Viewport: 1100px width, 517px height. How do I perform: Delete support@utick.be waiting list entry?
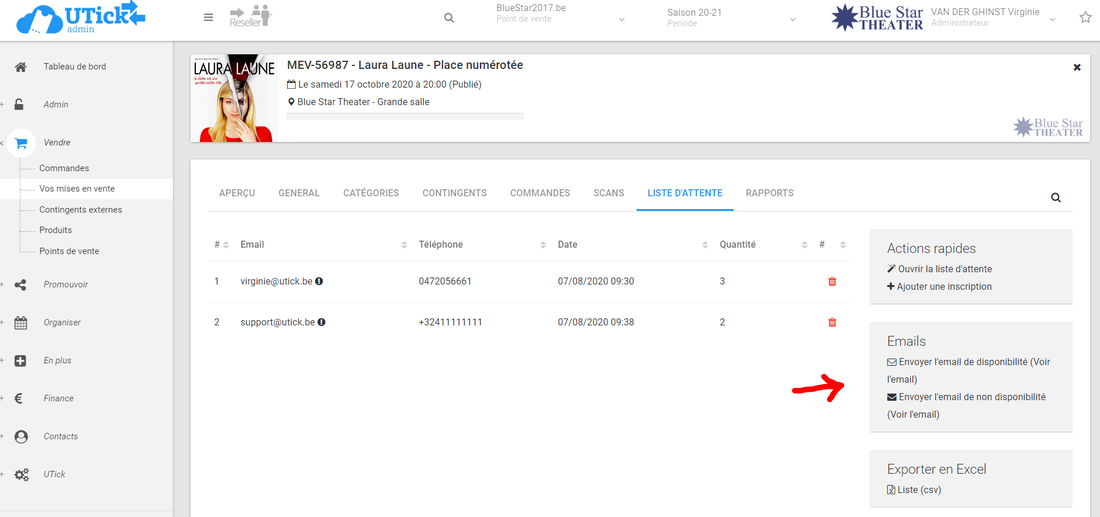pyautogui.click(x=832, y=323)
